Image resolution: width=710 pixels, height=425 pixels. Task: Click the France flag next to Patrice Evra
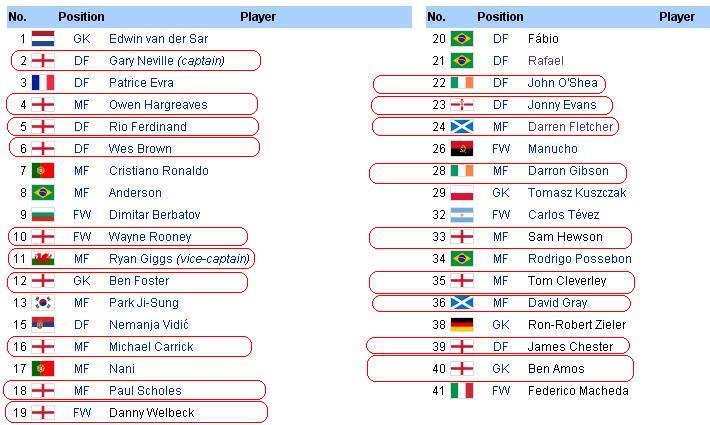point(43,83)
